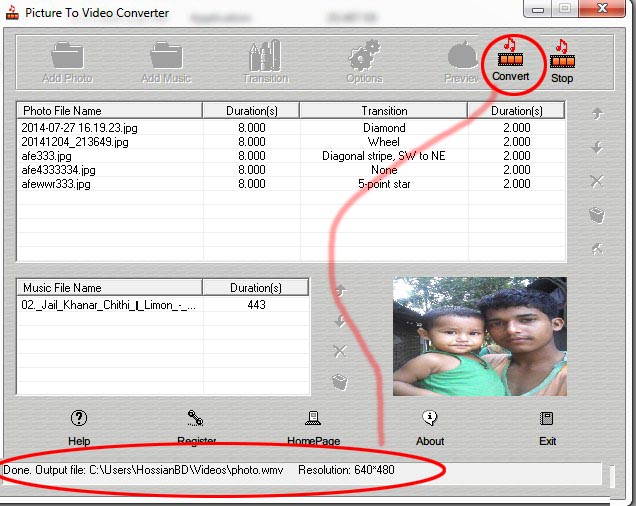Image resolution: width=636 pixels, height=506 pixels.
Task: Remove selected photo with X icon
Action: pos(597,181)
